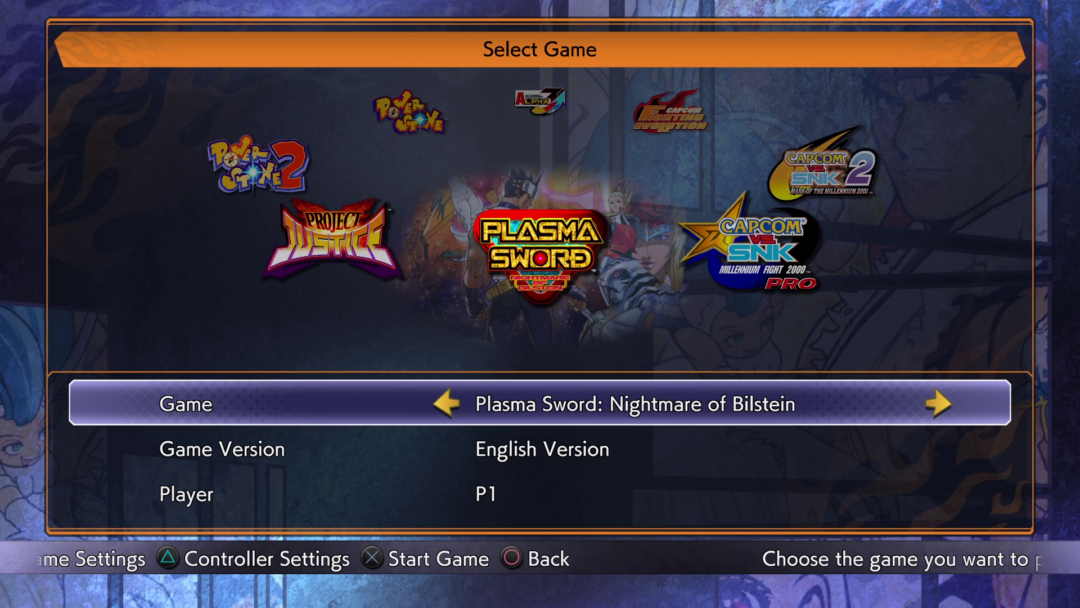Select the Game Version row
The image size is (1080, 608).
(540, 449)
